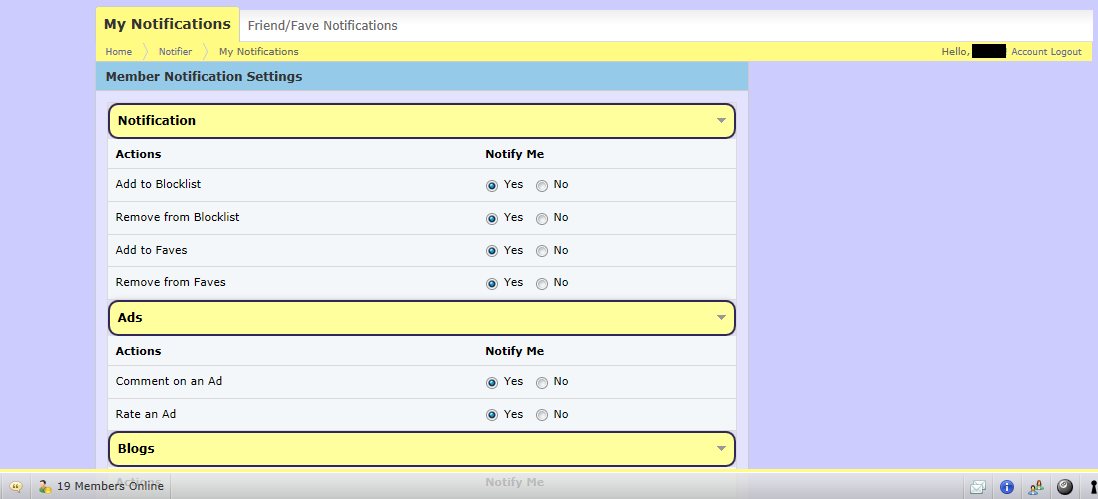Screen dimensions: 1098x499
Task: Open the chat bubble icon in bottom bar
Action: (x=15, y=486)
